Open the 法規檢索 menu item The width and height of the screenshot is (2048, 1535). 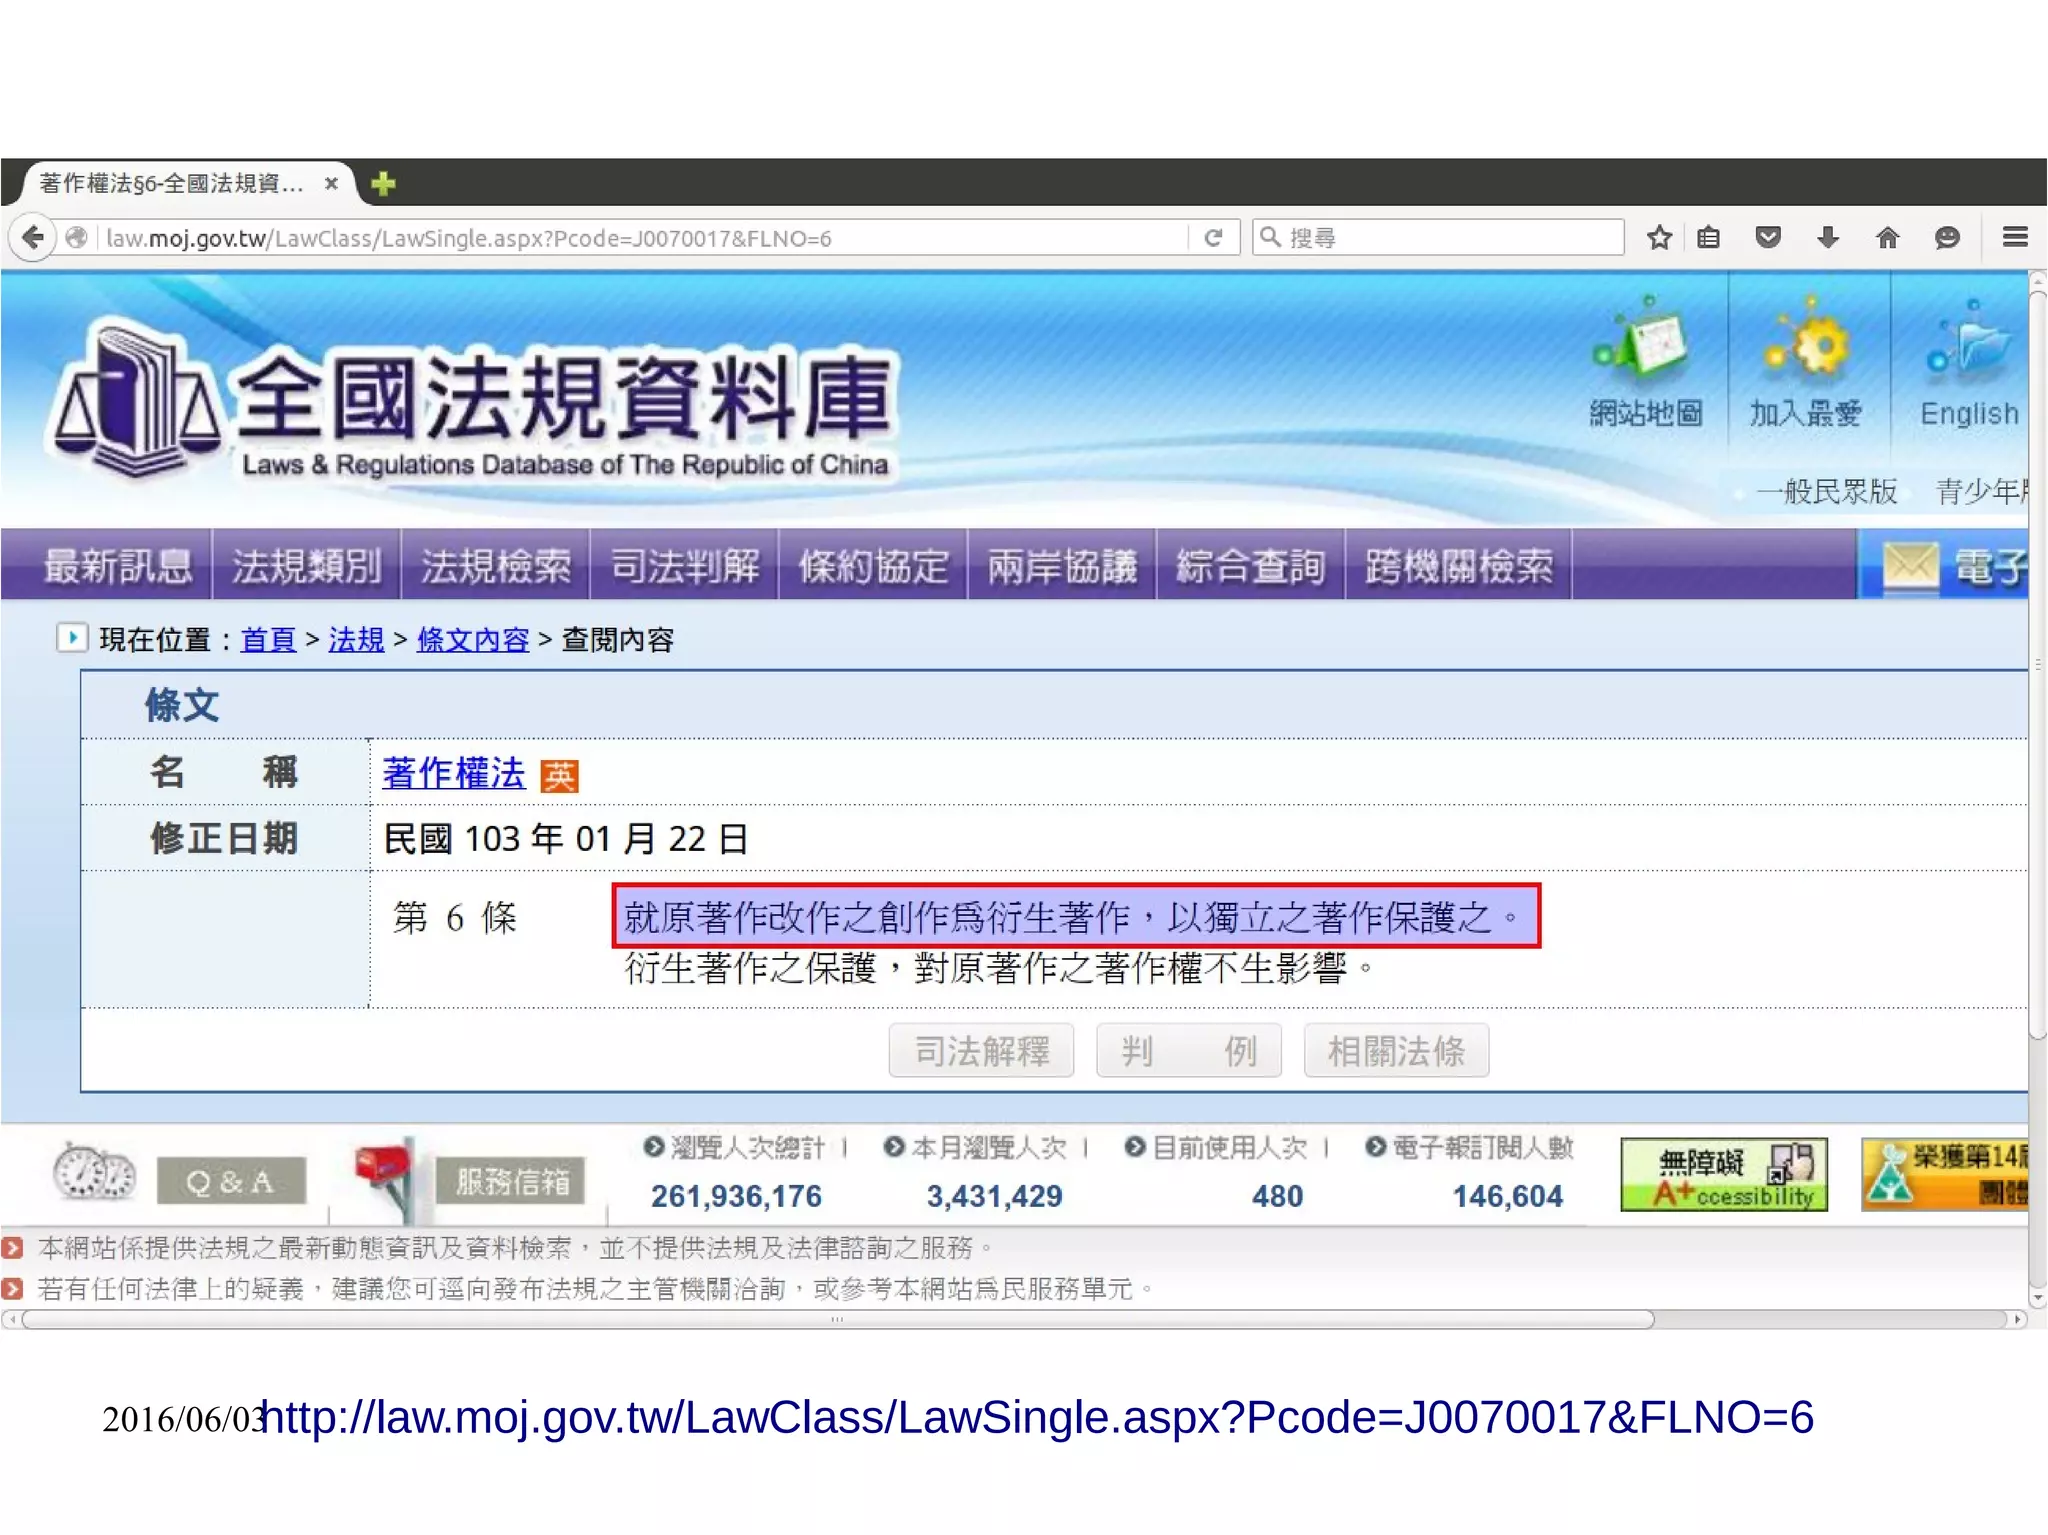coord(495,566)
